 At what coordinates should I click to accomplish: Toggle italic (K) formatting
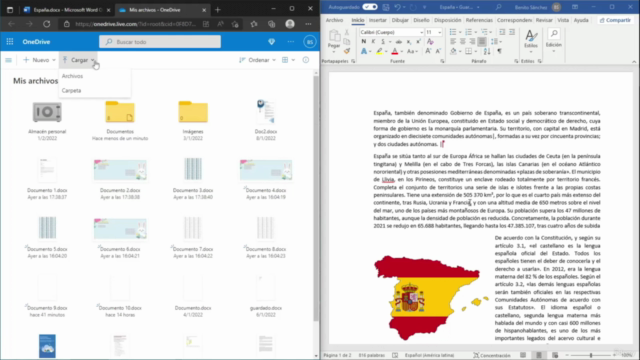(x=373, y=41)
